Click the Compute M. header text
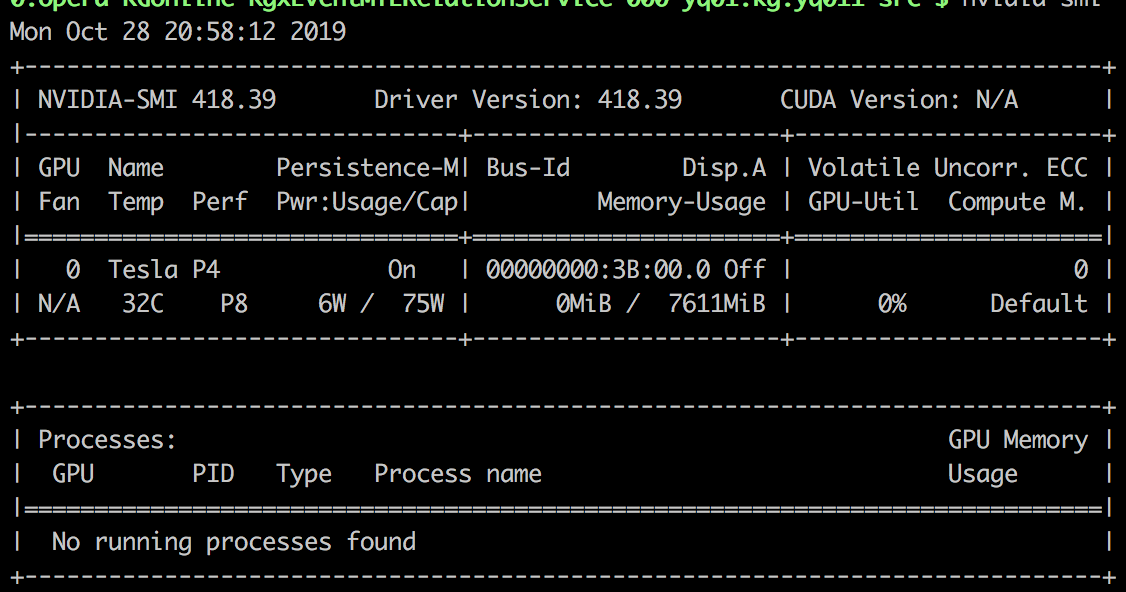Screen dimensions: 1126x592 pyautogui.click(x=1017, y=202)
